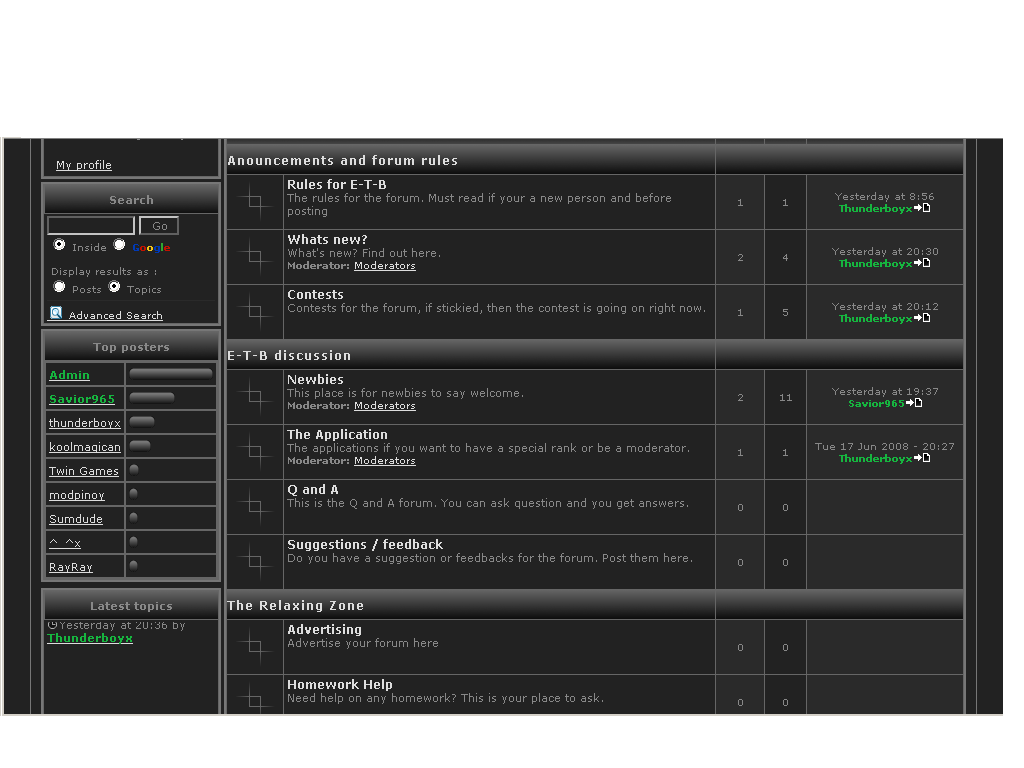This screenshot has width=1024, height=768.
Task: Click Admin's post count bar
Action: coord(170,374)
